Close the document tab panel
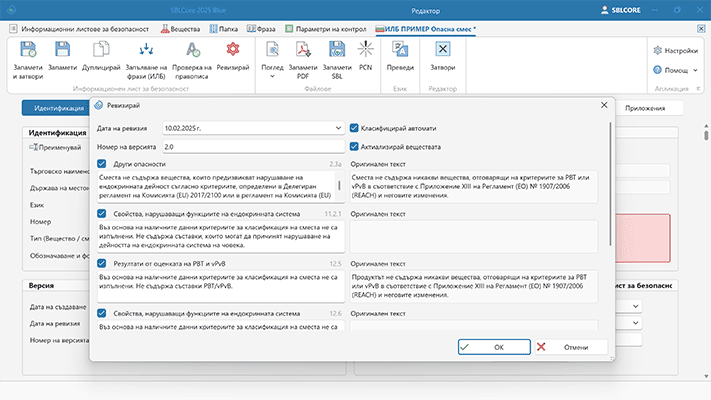Viewport: 711px width, 400px height. 701,29
